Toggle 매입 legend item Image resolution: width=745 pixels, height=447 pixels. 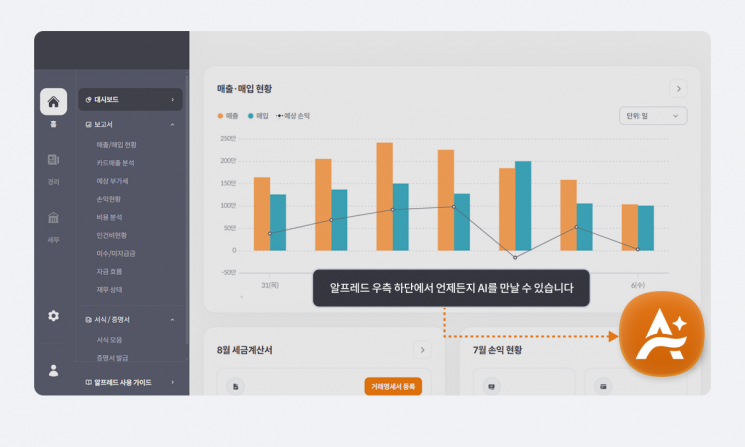pyautogui.click(x=258, y=116)
